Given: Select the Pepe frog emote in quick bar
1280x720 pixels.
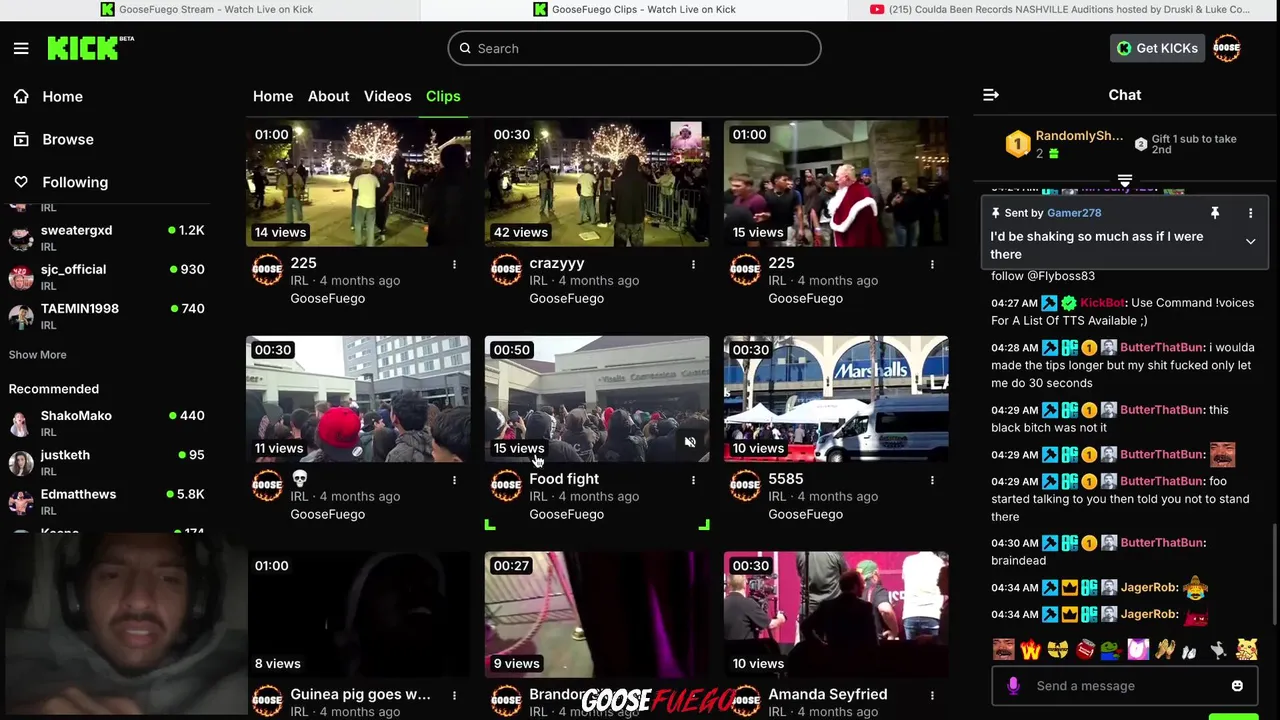Looking at the screenshot, I should click(1111, 650).
